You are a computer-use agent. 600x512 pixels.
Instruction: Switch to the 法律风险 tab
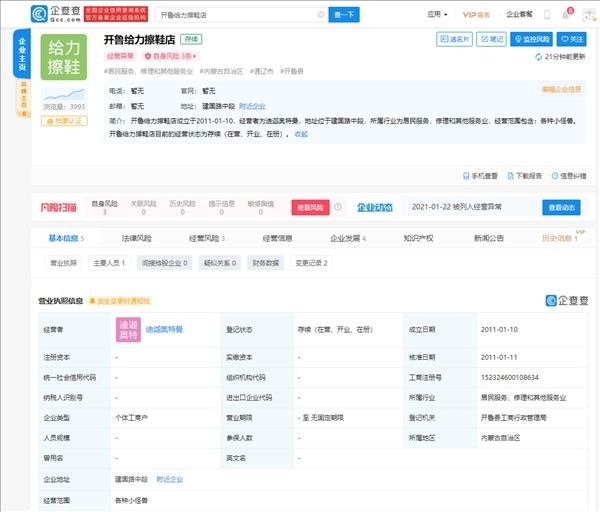pos(136,239)
